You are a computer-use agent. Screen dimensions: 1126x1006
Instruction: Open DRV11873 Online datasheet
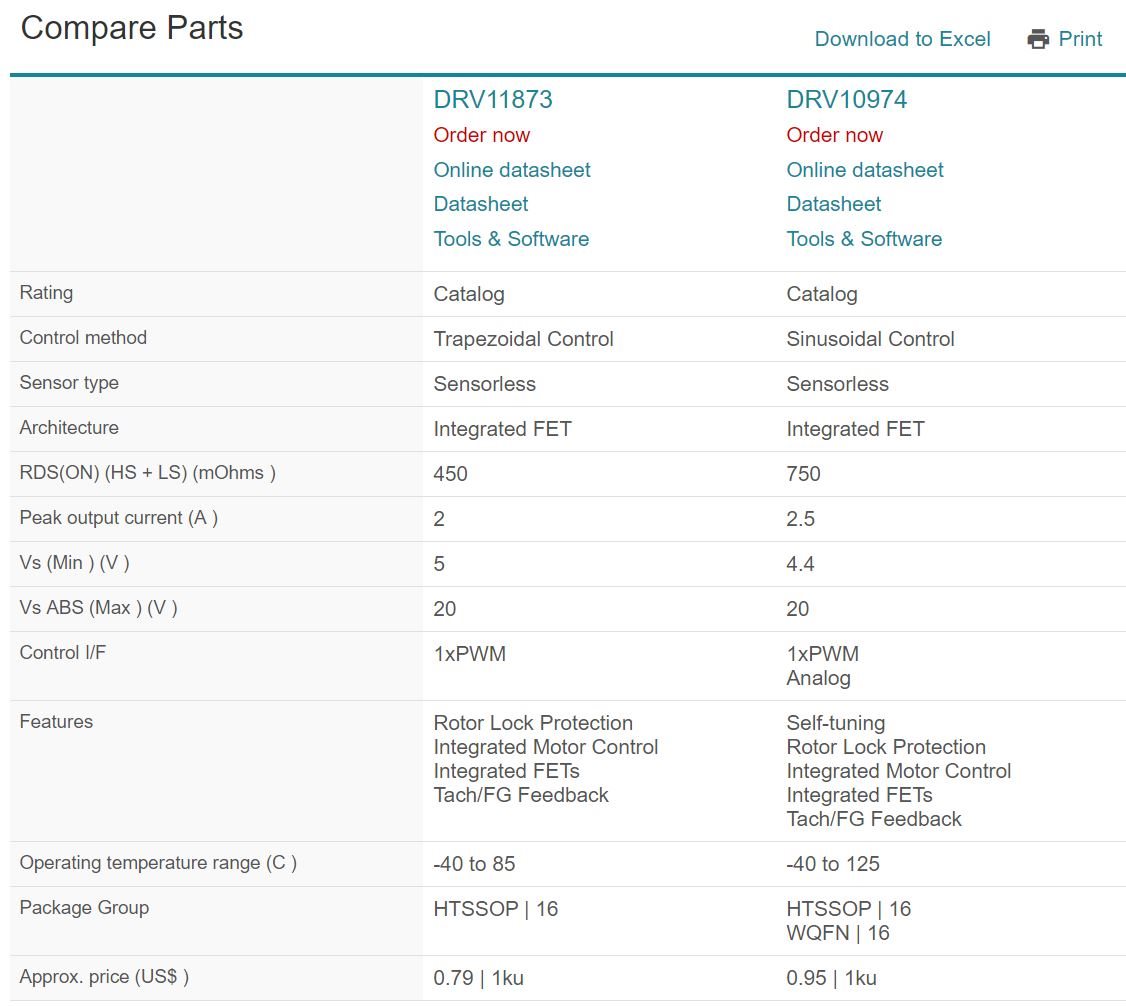tap(511, 170)
